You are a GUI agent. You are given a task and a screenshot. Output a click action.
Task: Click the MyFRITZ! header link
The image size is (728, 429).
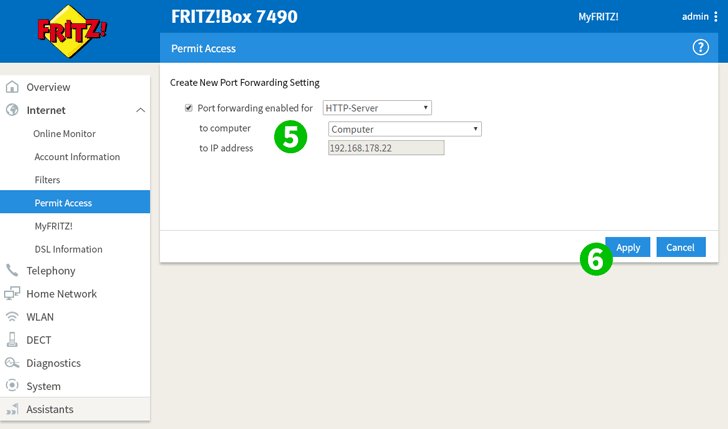pyautogui.click(x=598, y=17)
